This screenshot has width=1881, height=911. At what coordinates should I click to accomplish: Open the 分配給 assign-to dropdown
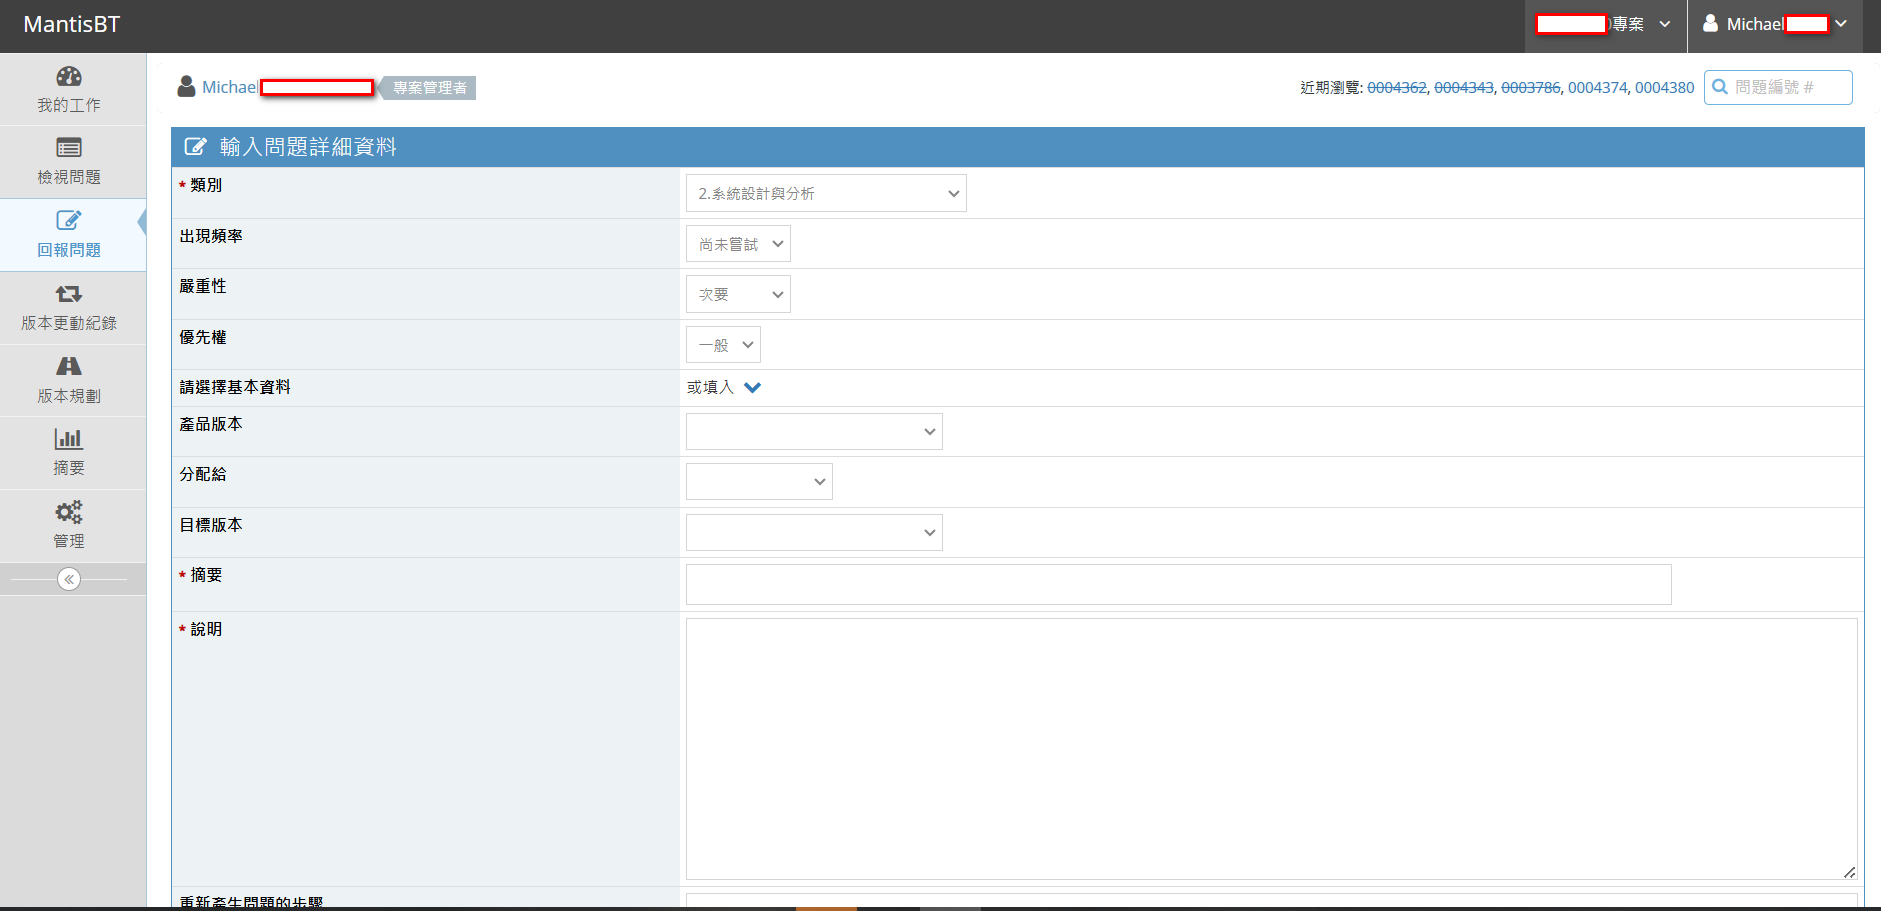click(759, 482)
